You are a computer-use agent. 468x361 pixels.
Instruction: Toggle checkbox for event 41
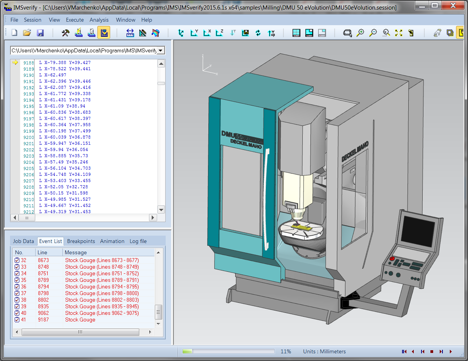tap(17, 320)
